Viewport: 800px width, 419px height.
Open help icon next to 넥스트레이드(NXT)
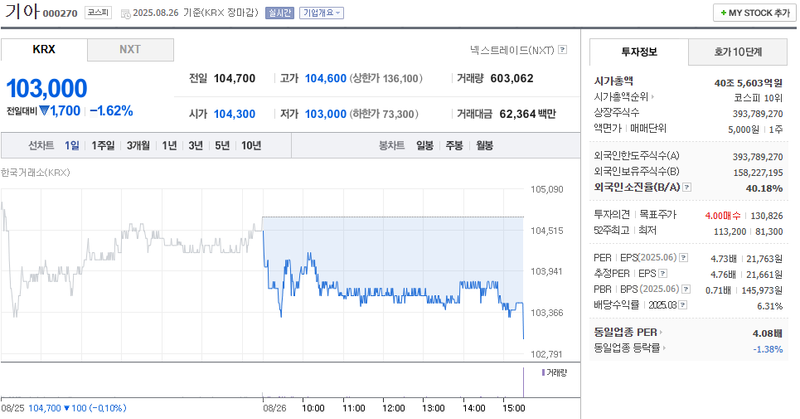point(562,50)
